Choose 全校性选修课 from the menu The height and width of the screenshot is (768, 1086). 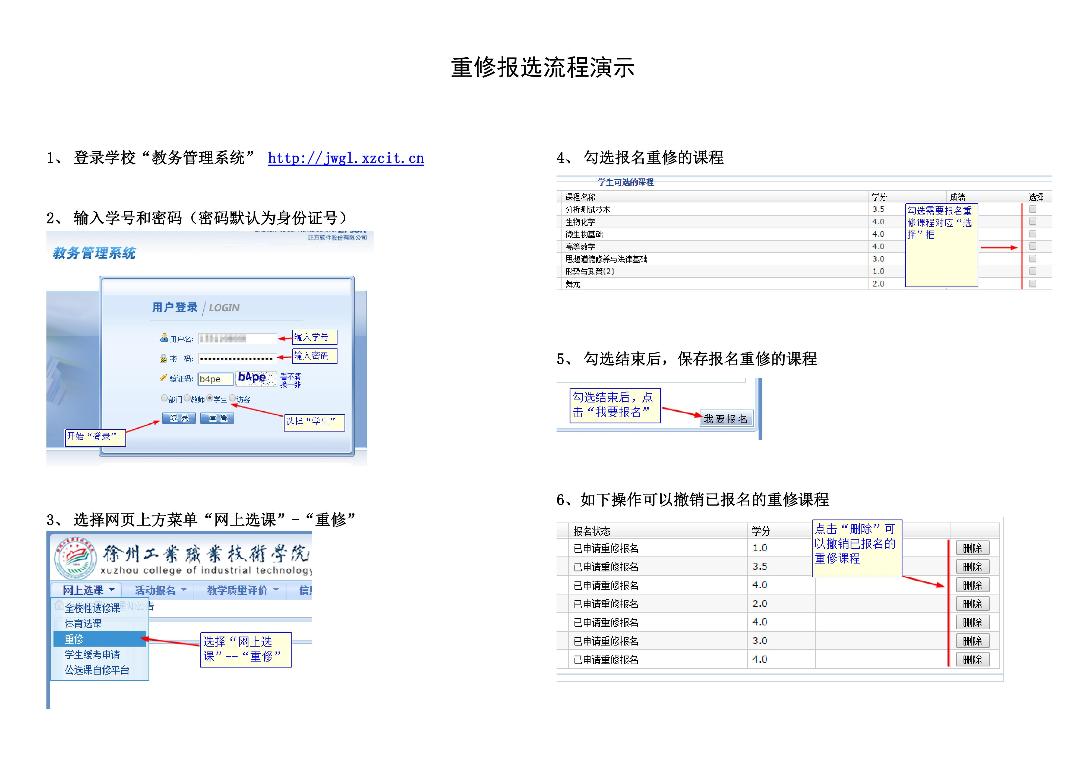pyautogui.click(x=93, y=608)
